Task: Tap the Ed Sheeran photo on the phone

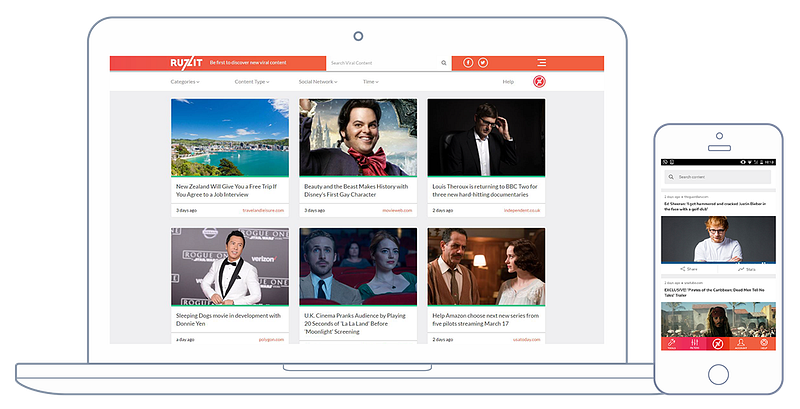Action: pyautogui.click(x=718, y=239)
